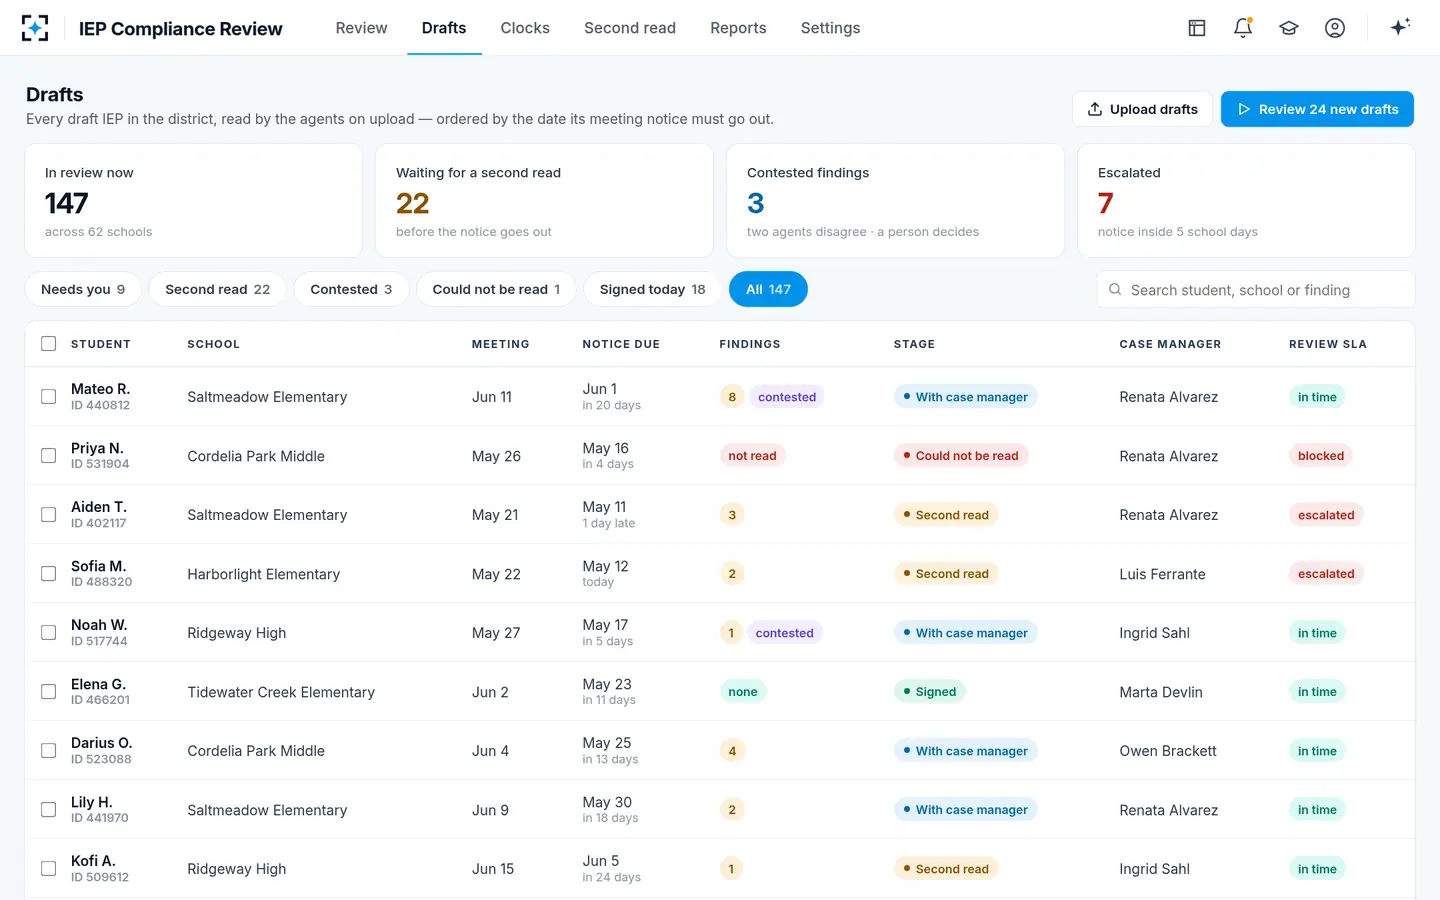Click the Signed stage badge for Elena G.
Image resolution: width=1440 pixels, height=900 pixels.
(x=929, y=692)
